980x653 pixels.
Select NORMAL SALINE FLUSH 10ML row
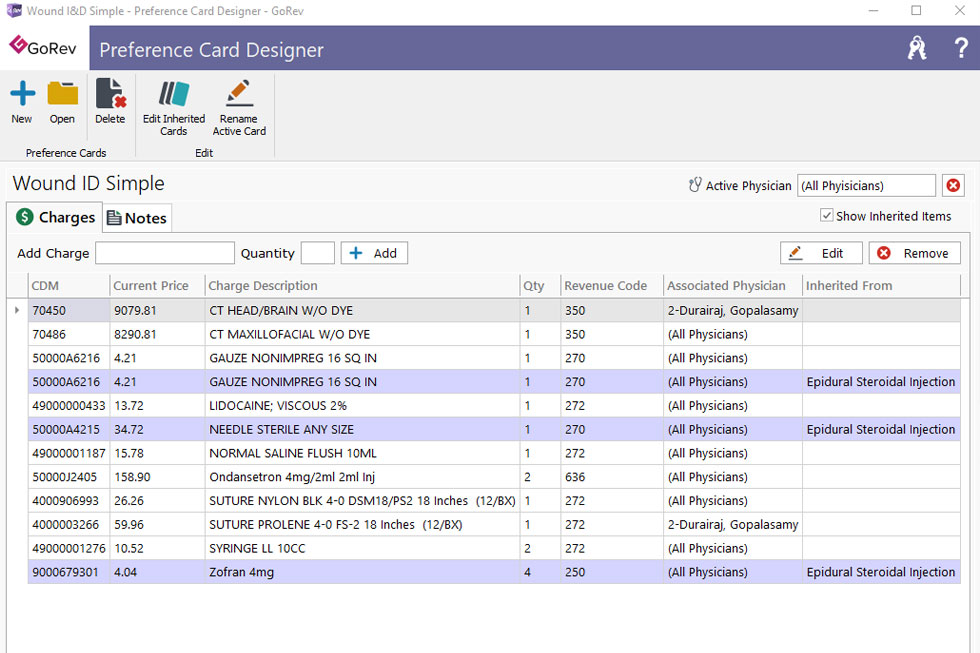point(494,453)
